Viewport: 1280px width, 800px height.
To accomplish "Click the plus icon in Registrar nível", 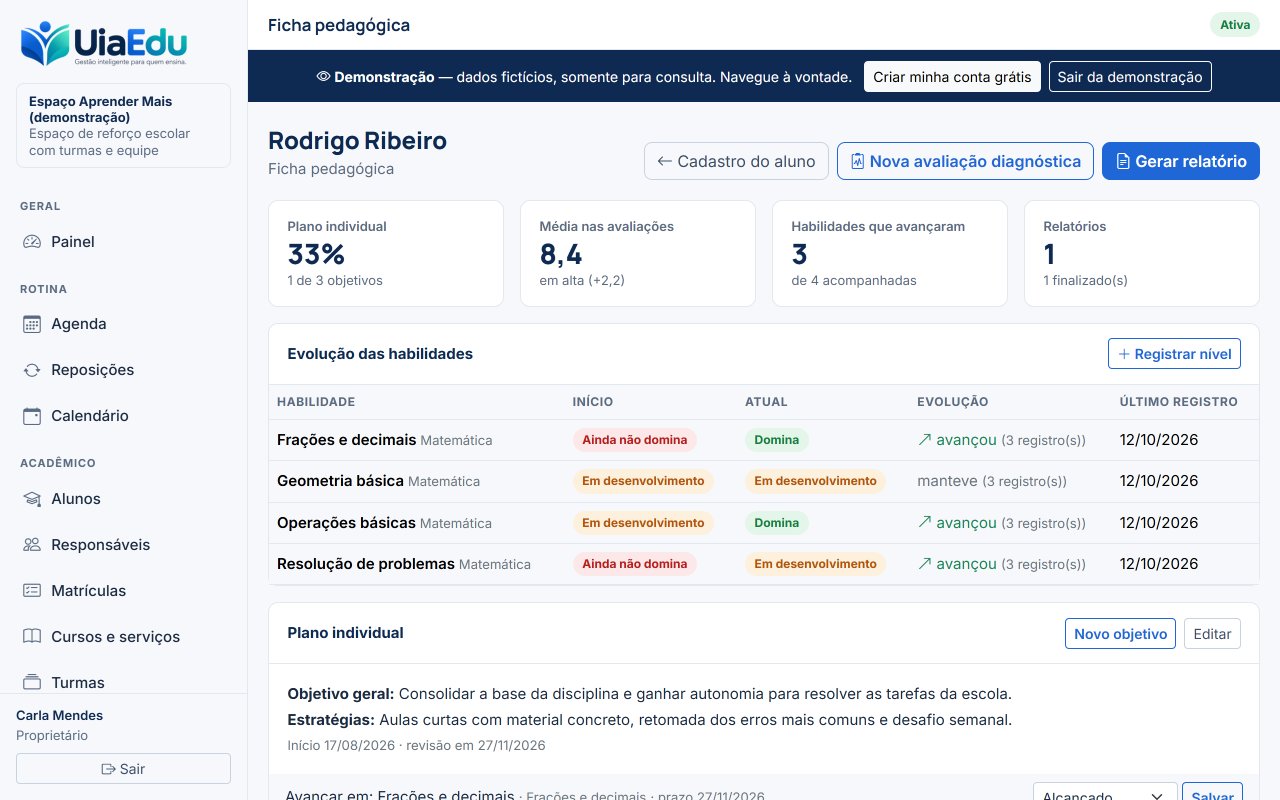I will (x=1124, y=354).
